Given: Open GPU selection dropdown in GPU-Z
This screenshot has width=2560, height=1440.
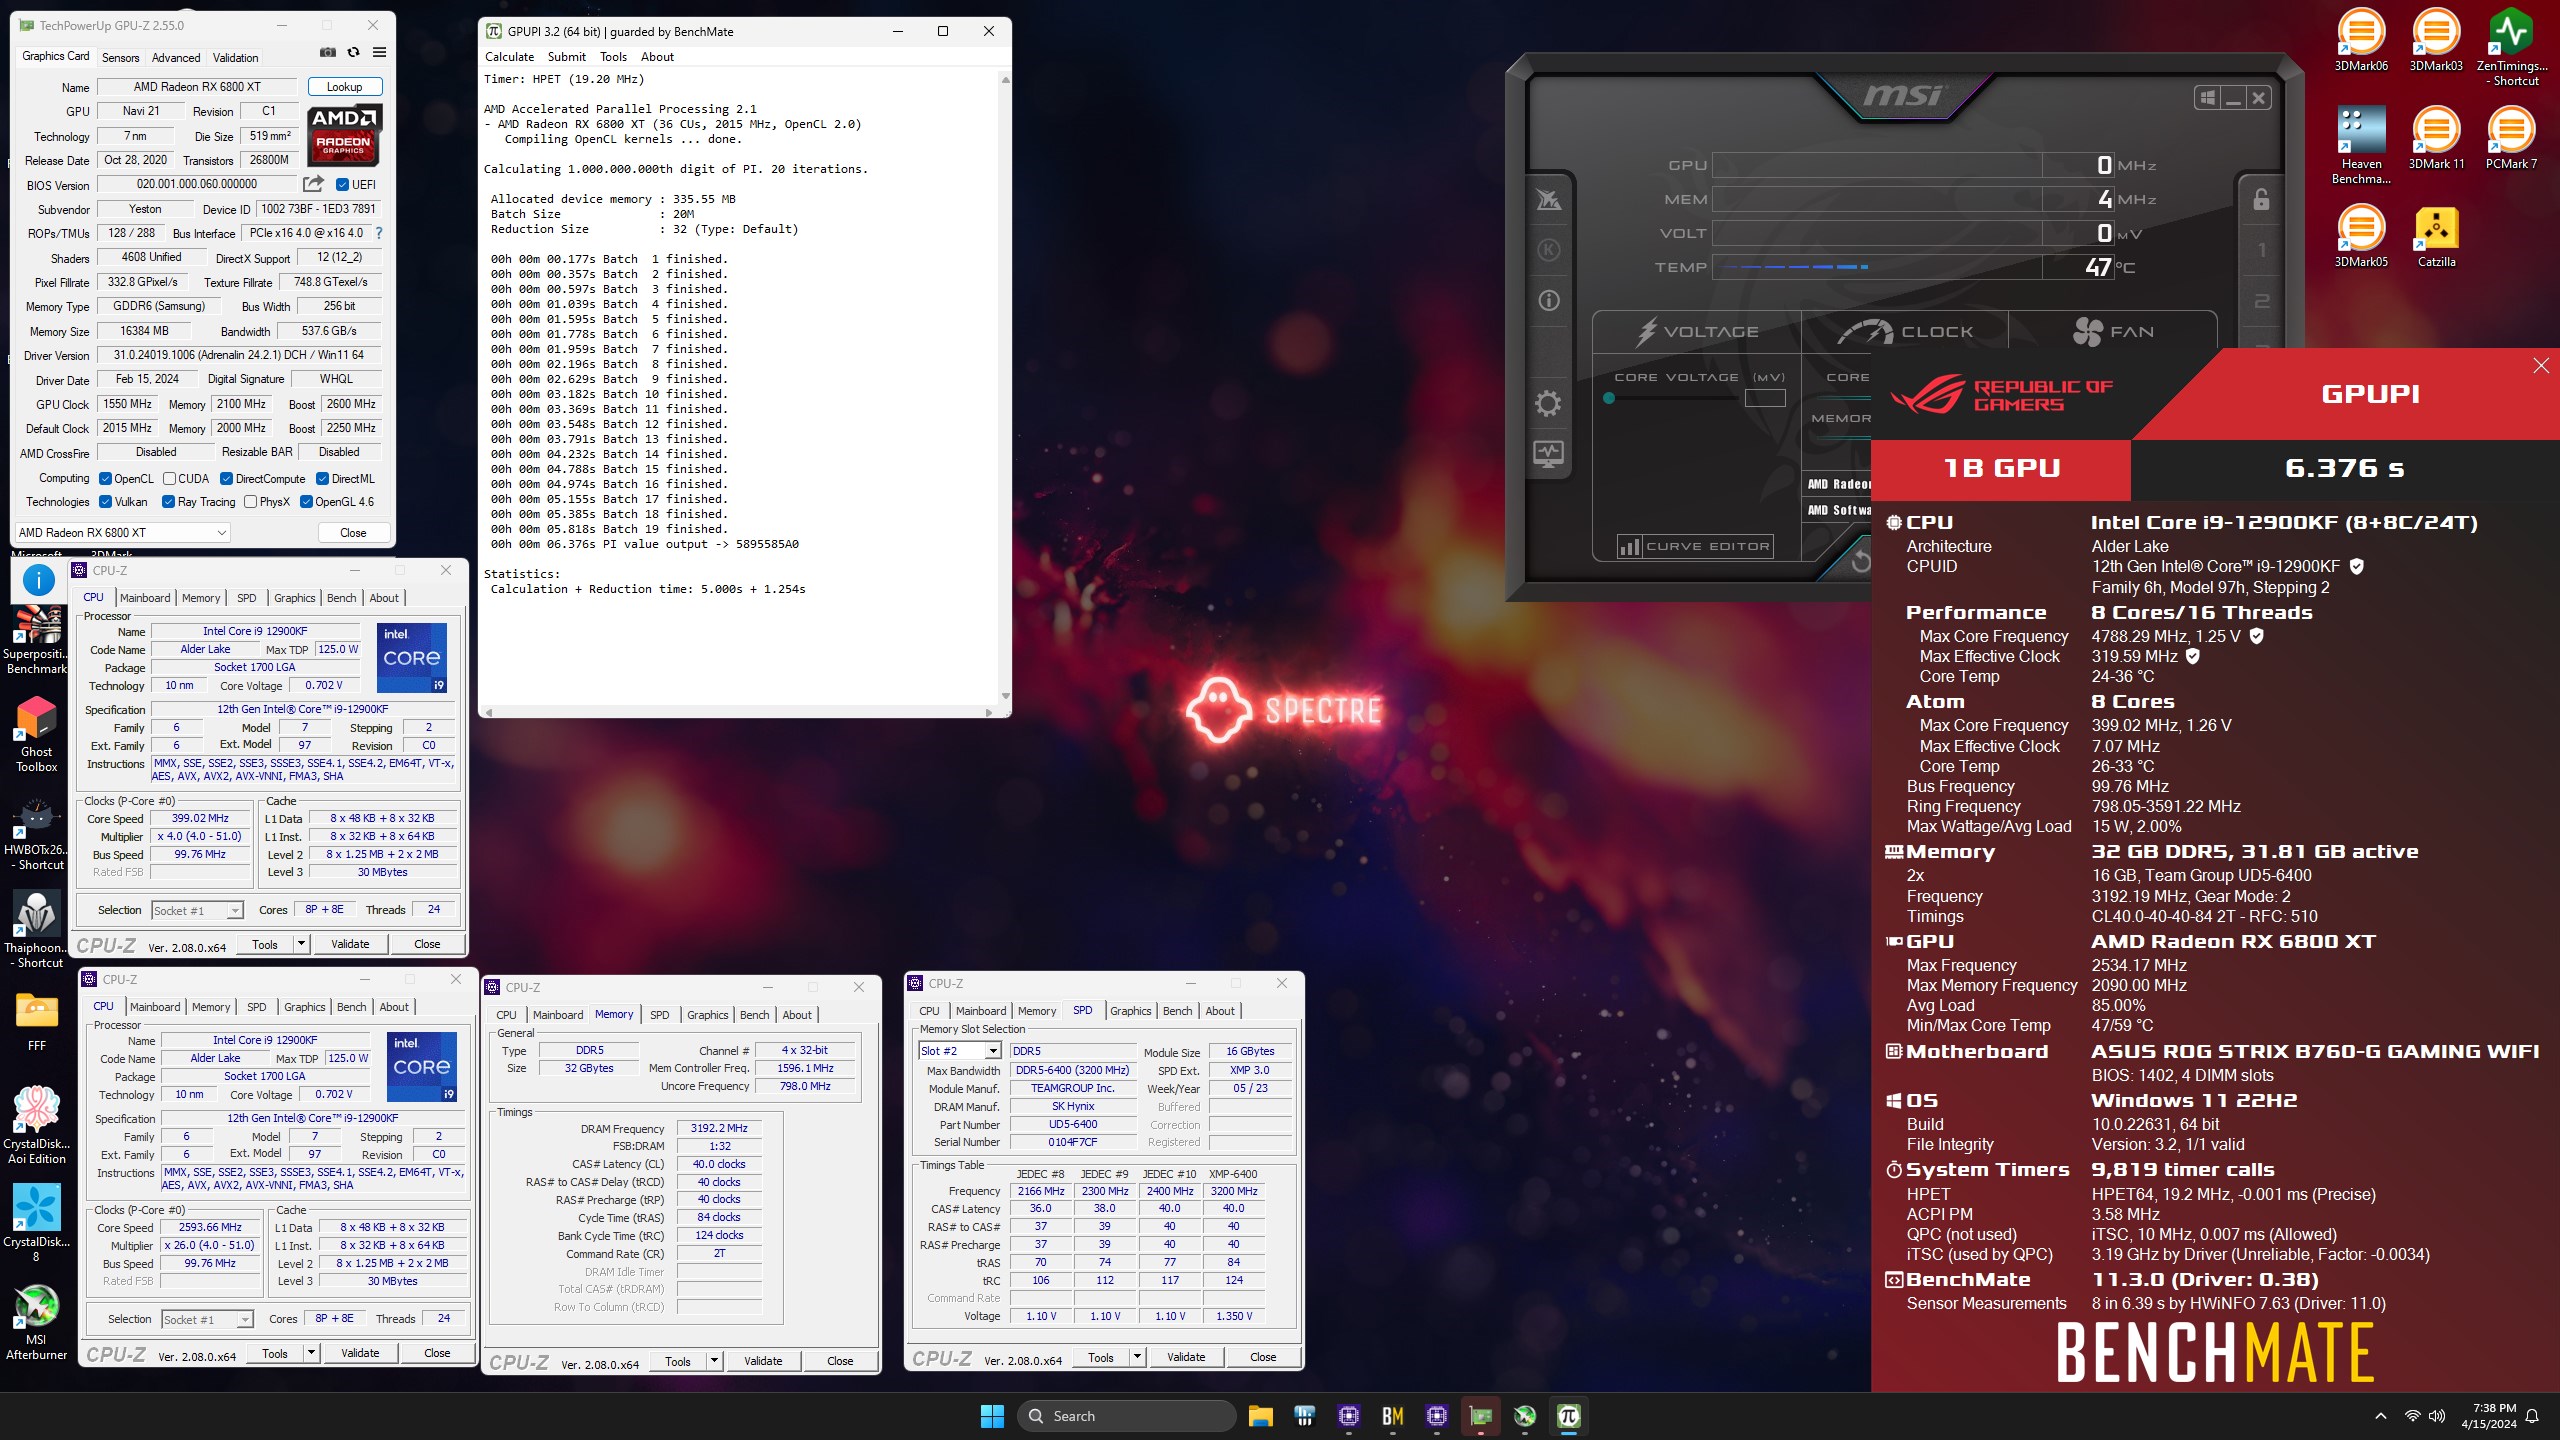Looking at the screenshot, I should [123, 533].
